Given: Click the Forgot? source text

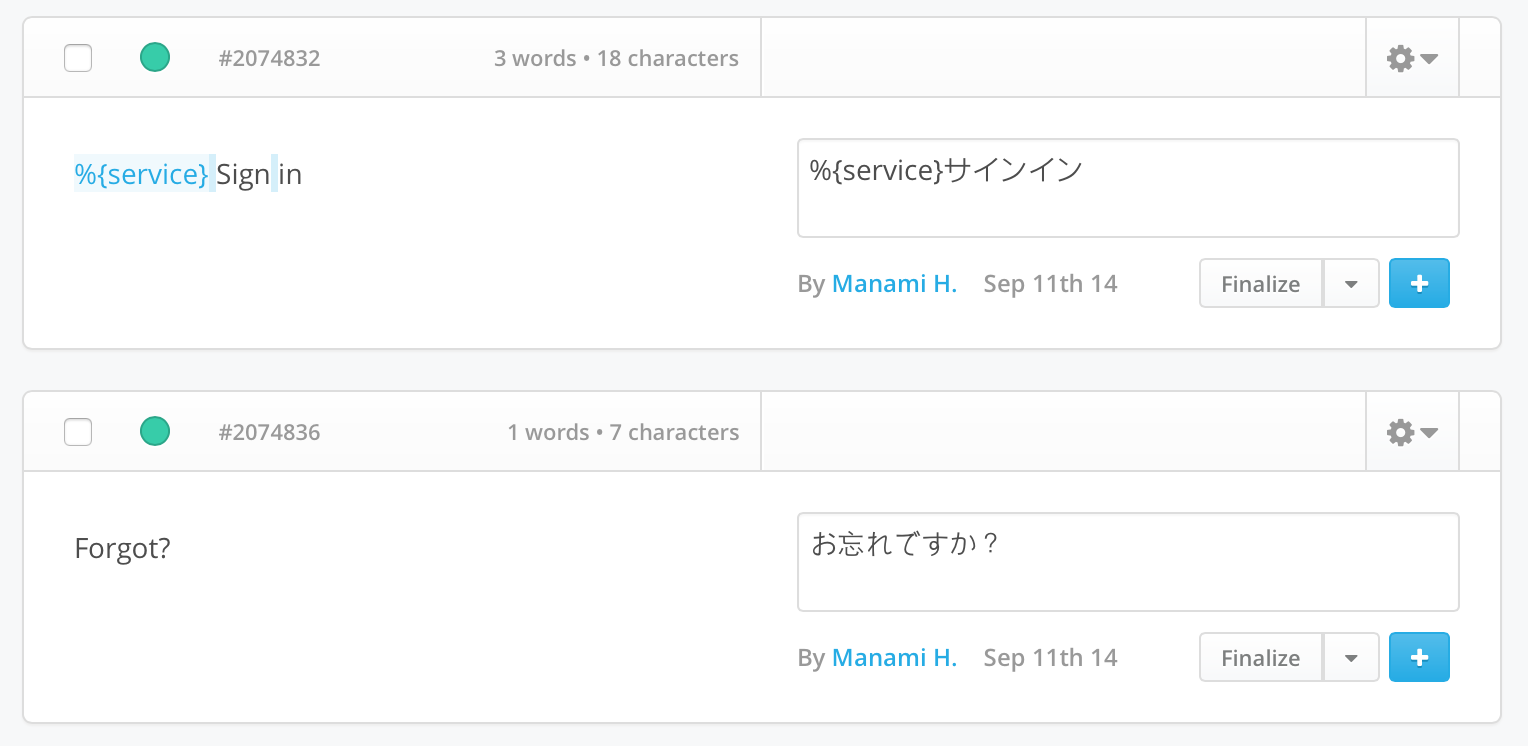Looking at the screenshot, I should tap(122, 549).
